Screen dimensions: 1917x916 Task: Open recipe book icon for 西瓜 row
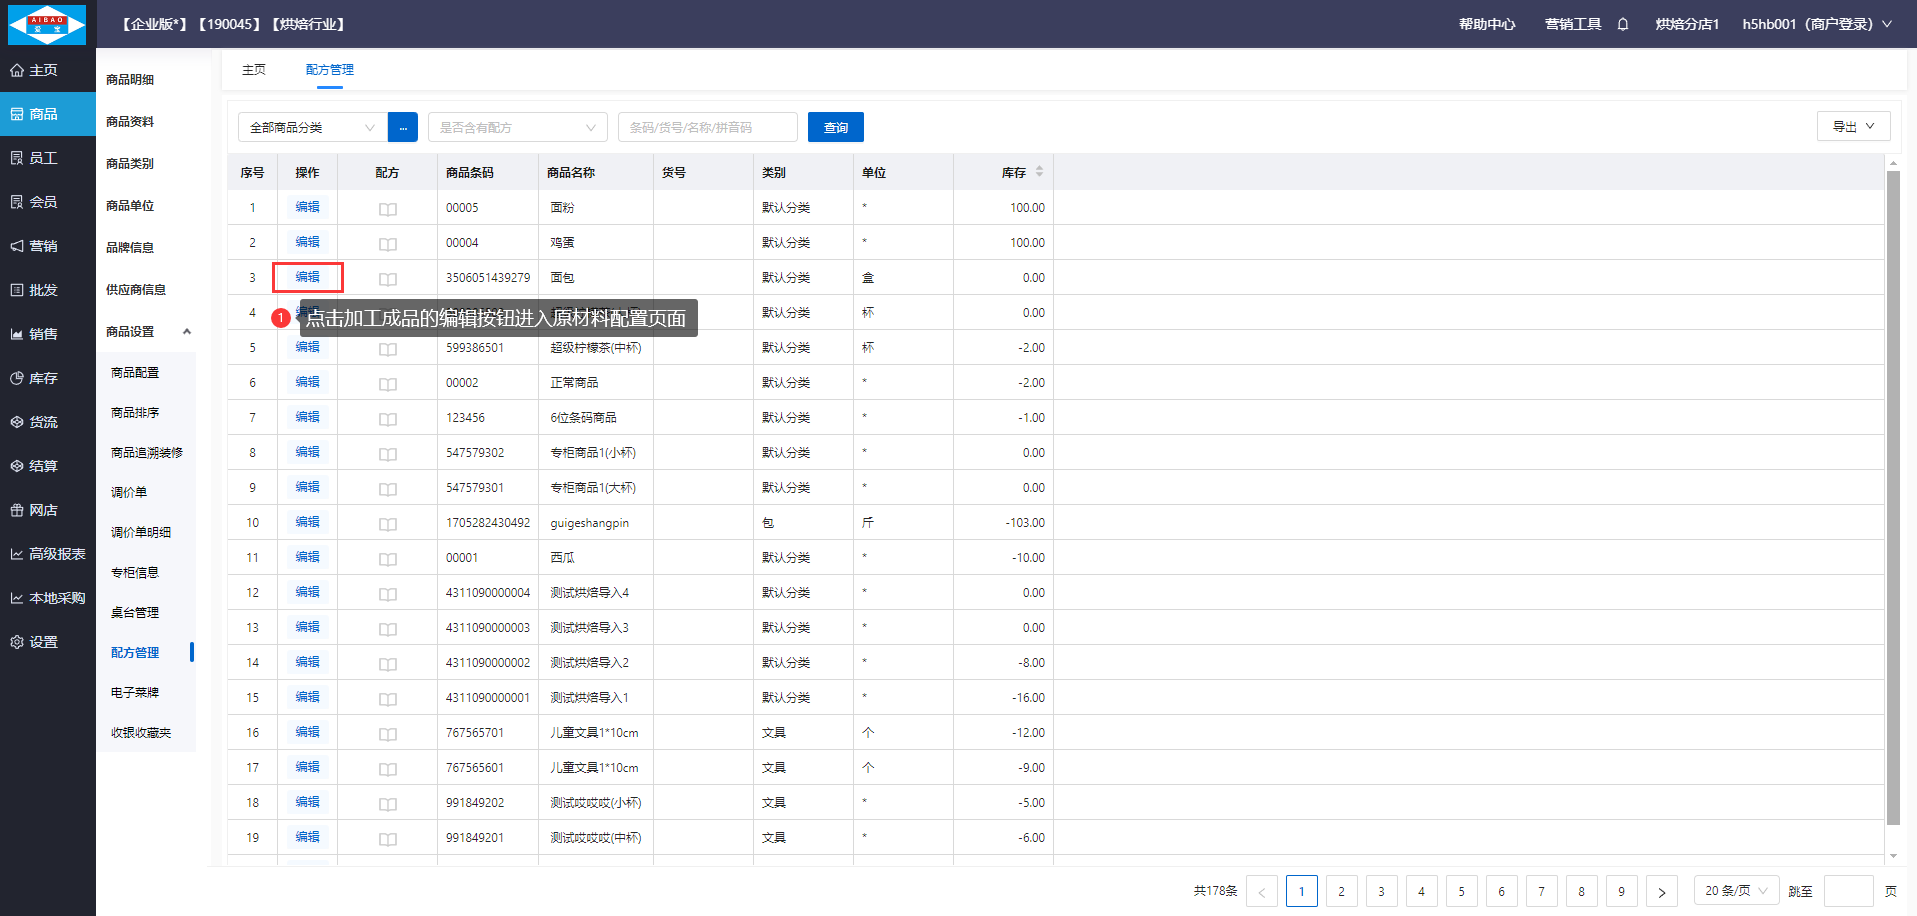click(x=388, y=559)
